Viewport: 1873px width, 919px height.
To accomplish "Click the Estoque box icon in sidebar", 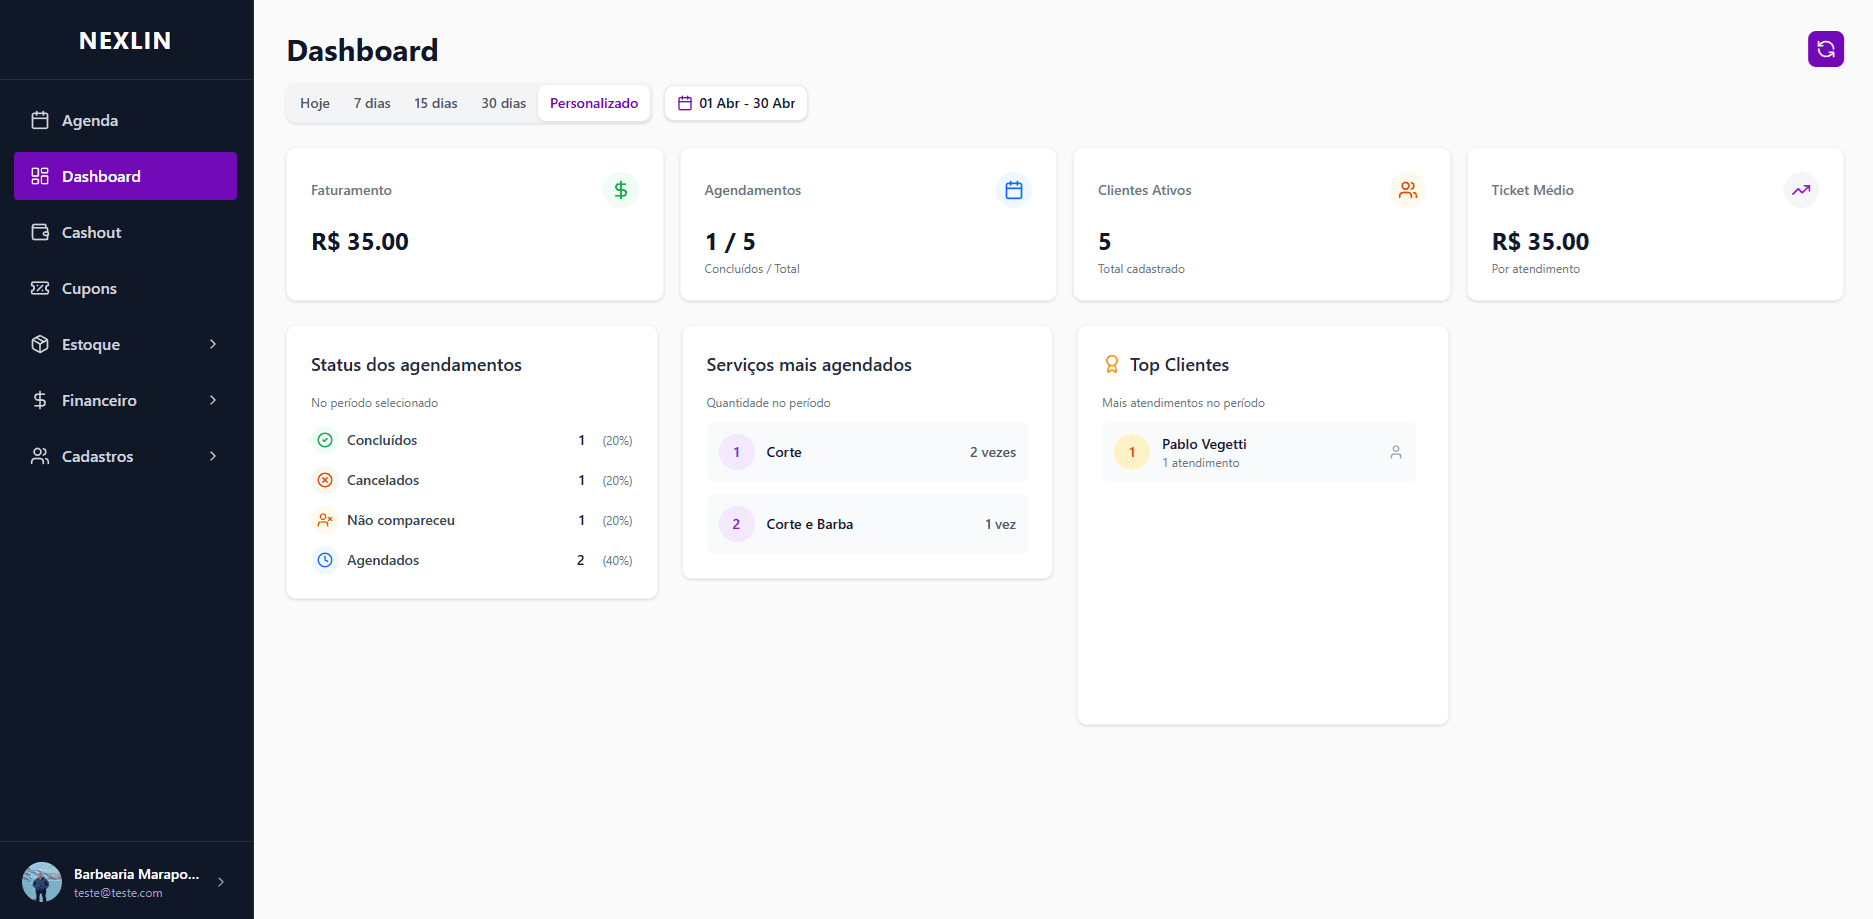I will pyautogui.click(x=40, y=344).
